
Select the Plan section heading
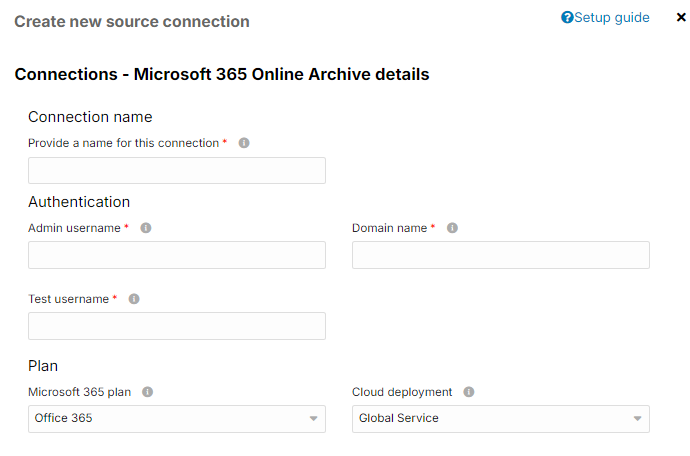coord(43,366)
